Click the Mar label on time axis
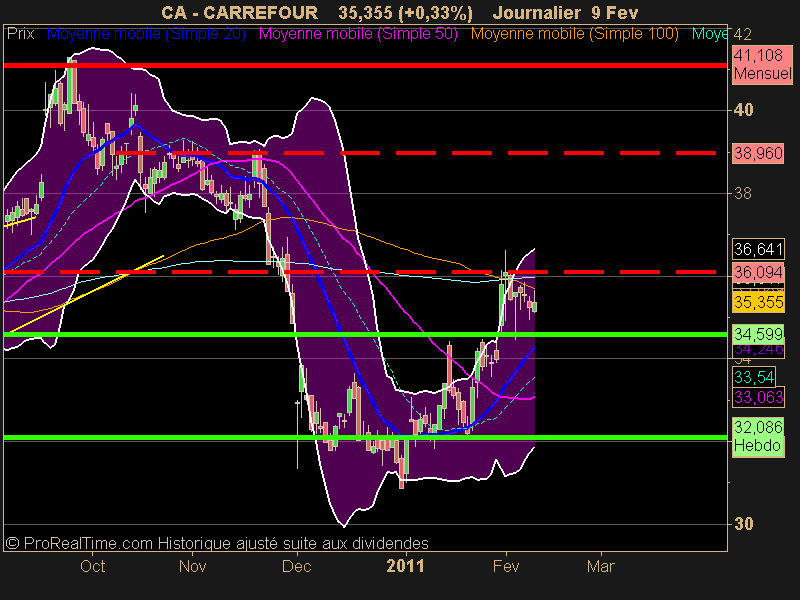This screenshot has height=600, width=800. click(x=601, y=566)
